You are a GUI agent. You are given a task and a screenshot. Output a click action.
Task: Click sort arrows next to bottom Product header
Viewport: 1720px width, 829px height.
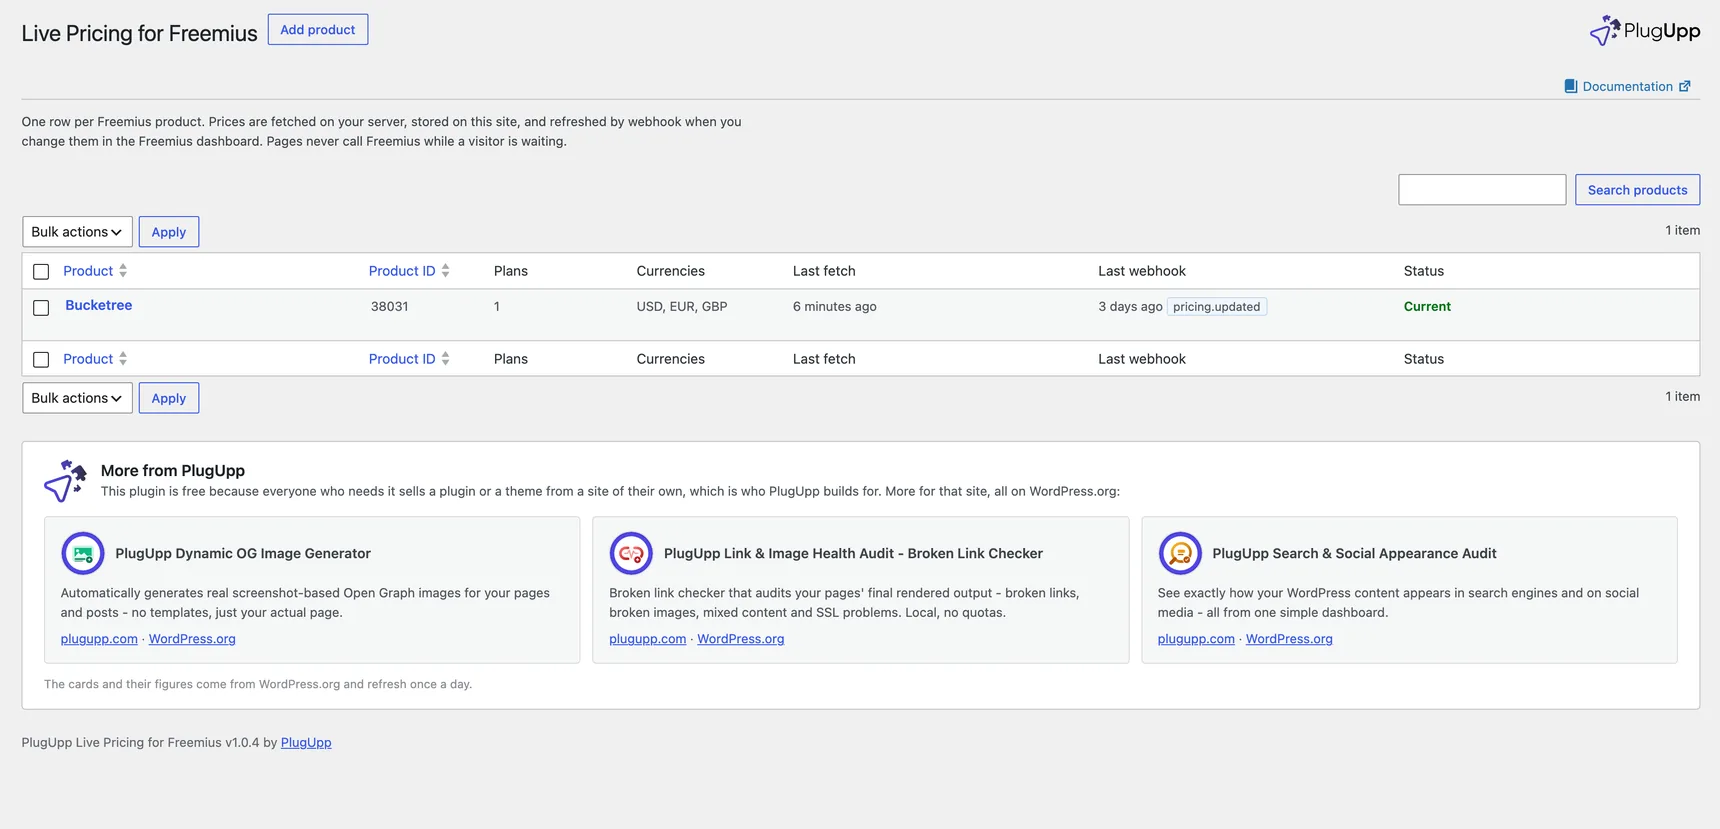[x=123, y=359]
